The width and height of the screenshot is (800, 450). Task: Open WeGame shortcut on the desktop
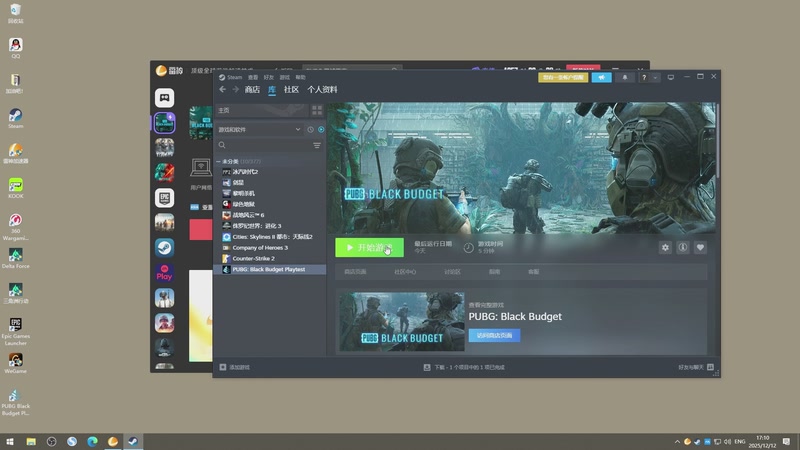pos(15,363)
